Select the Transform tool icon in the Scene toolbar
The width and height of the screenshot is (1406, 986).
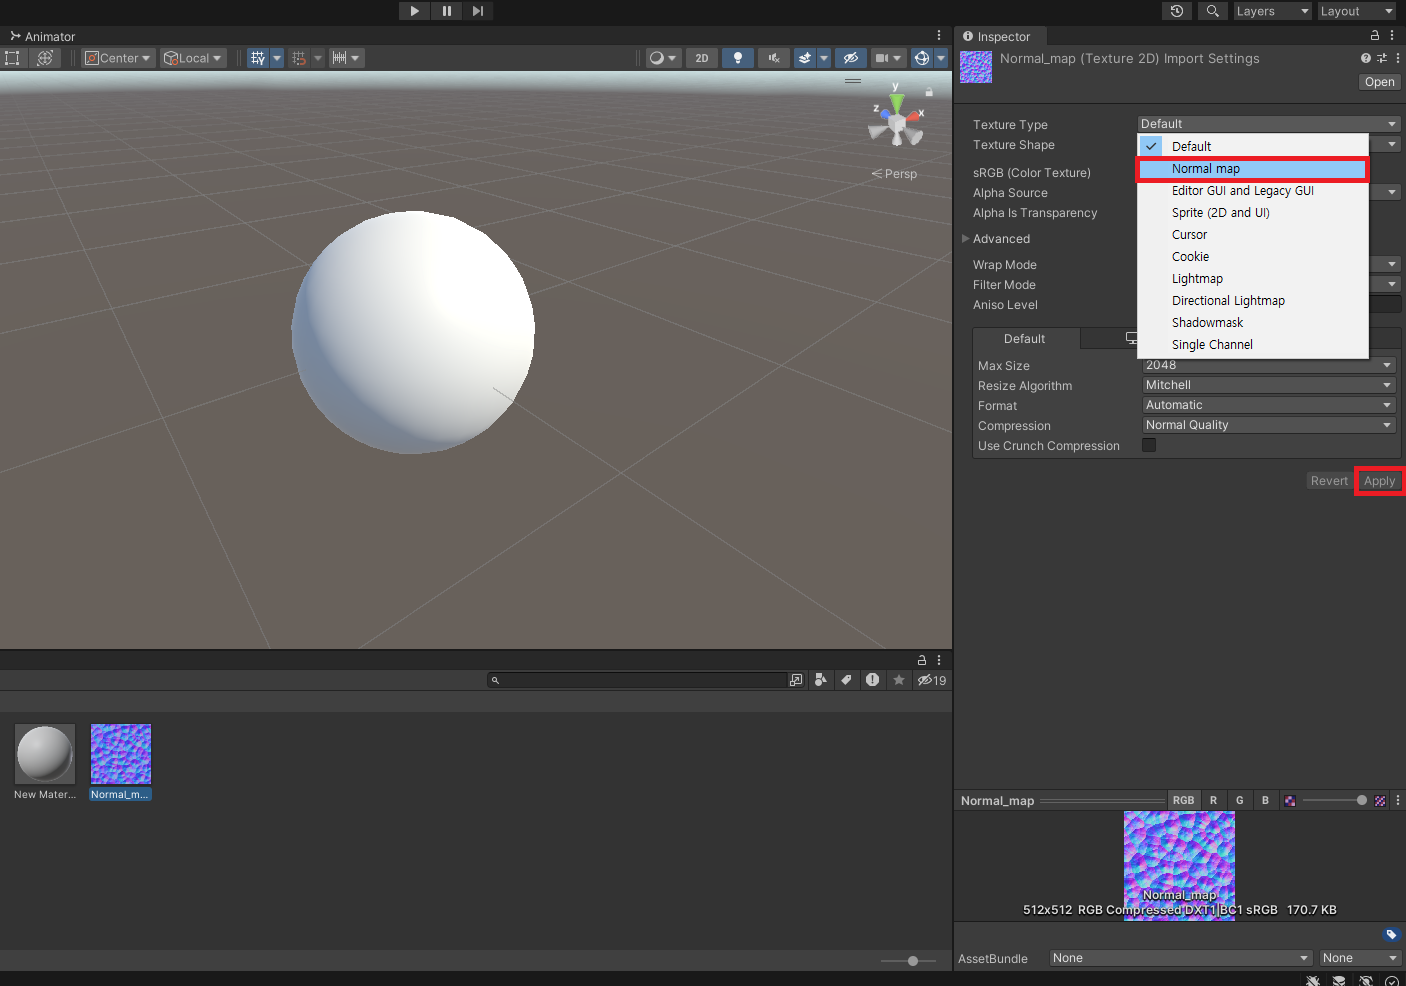point(45,58)
